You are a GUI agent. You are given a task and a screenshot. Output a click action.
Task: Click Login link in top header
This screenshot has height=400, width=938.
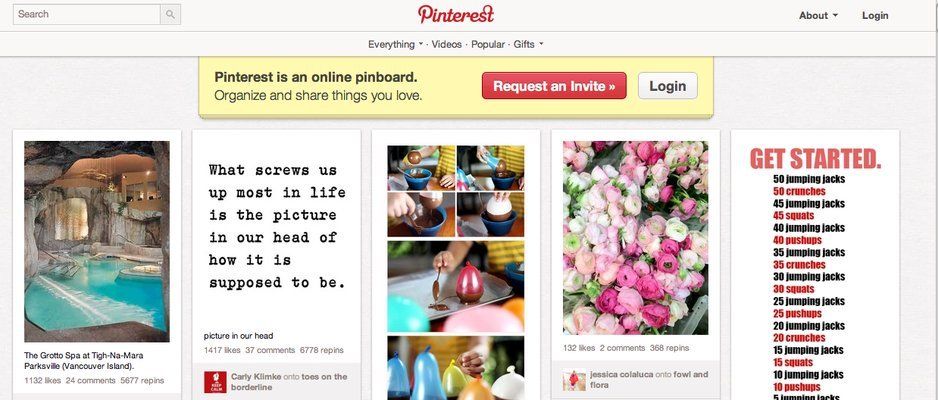coord(875,16)
